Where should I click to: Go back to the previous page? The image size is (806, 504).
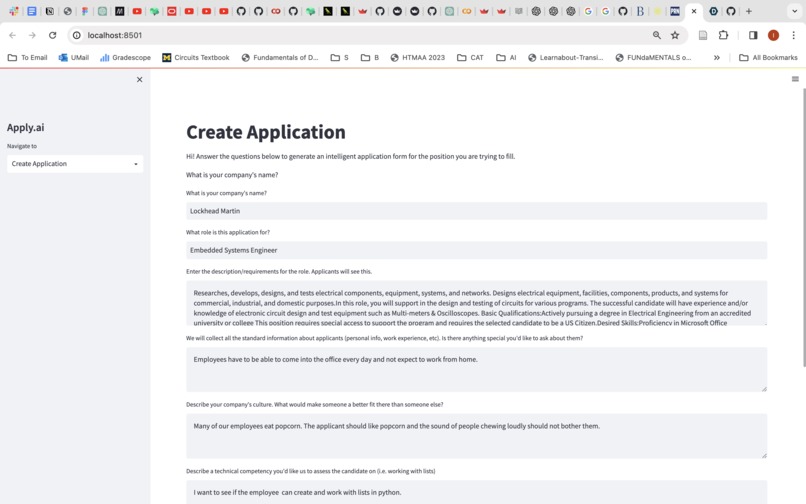pyautogui.click(x=12, y=35)
